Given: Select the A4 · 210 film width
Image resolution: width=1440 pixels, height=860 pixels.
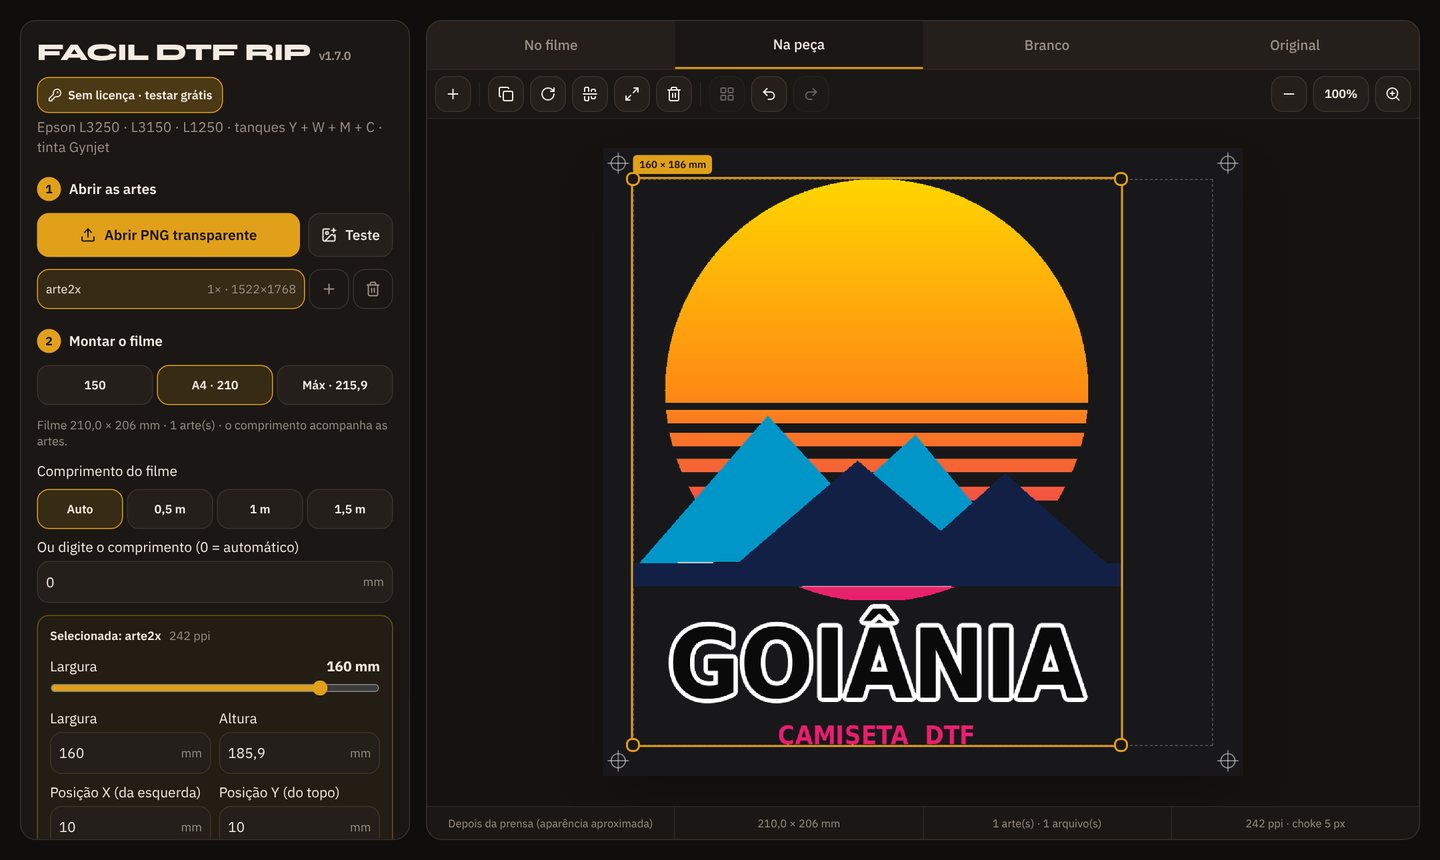Looking at the screenshot, I should [x=215, y=385].
